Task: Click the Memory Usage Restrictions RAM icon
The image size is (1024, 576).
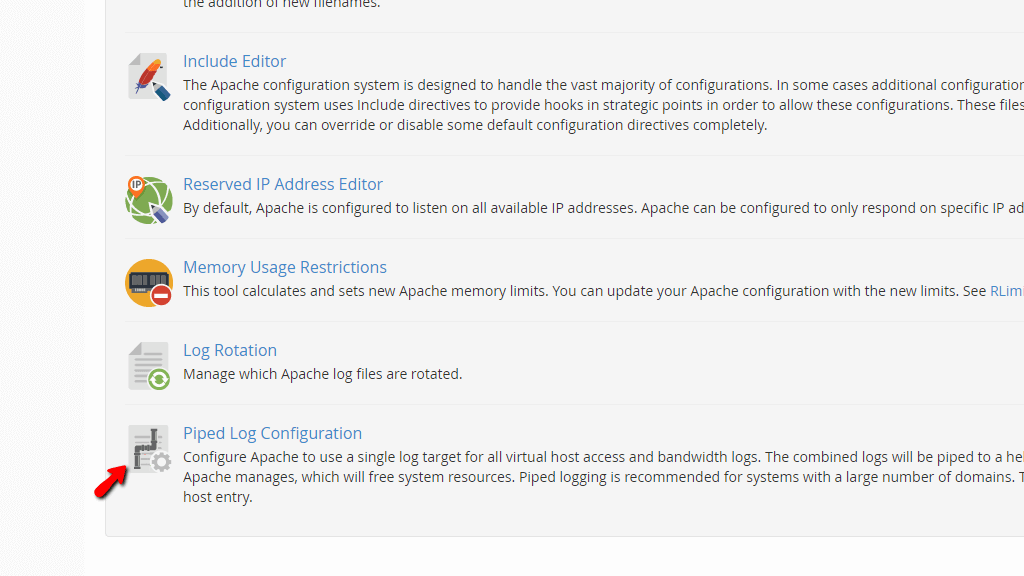Action: [x=149, y=283]
